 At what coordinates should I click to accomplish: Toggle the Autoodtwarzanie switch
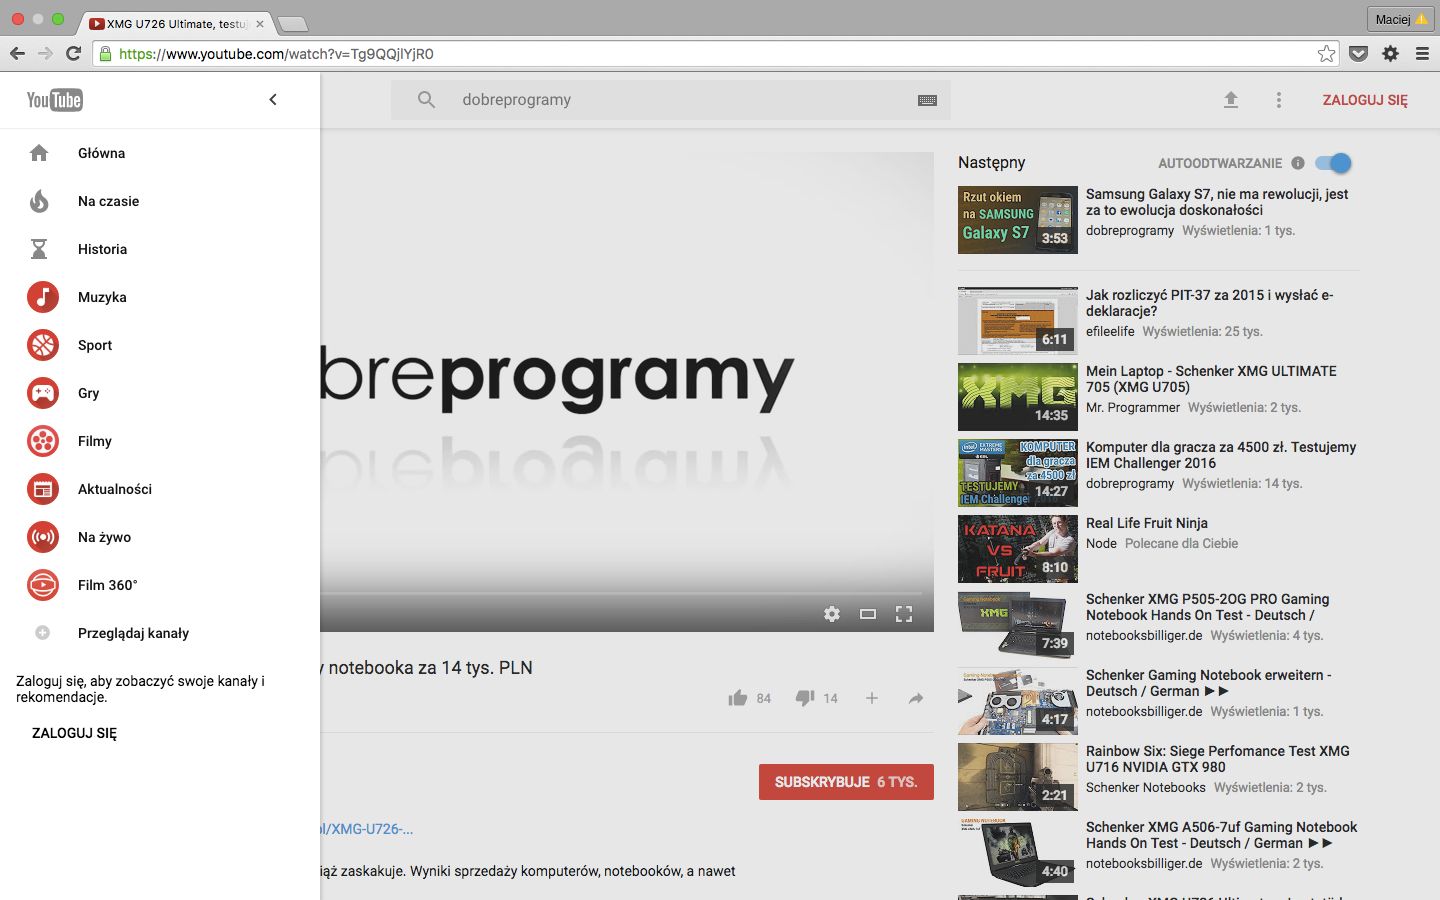(1334, 163)
